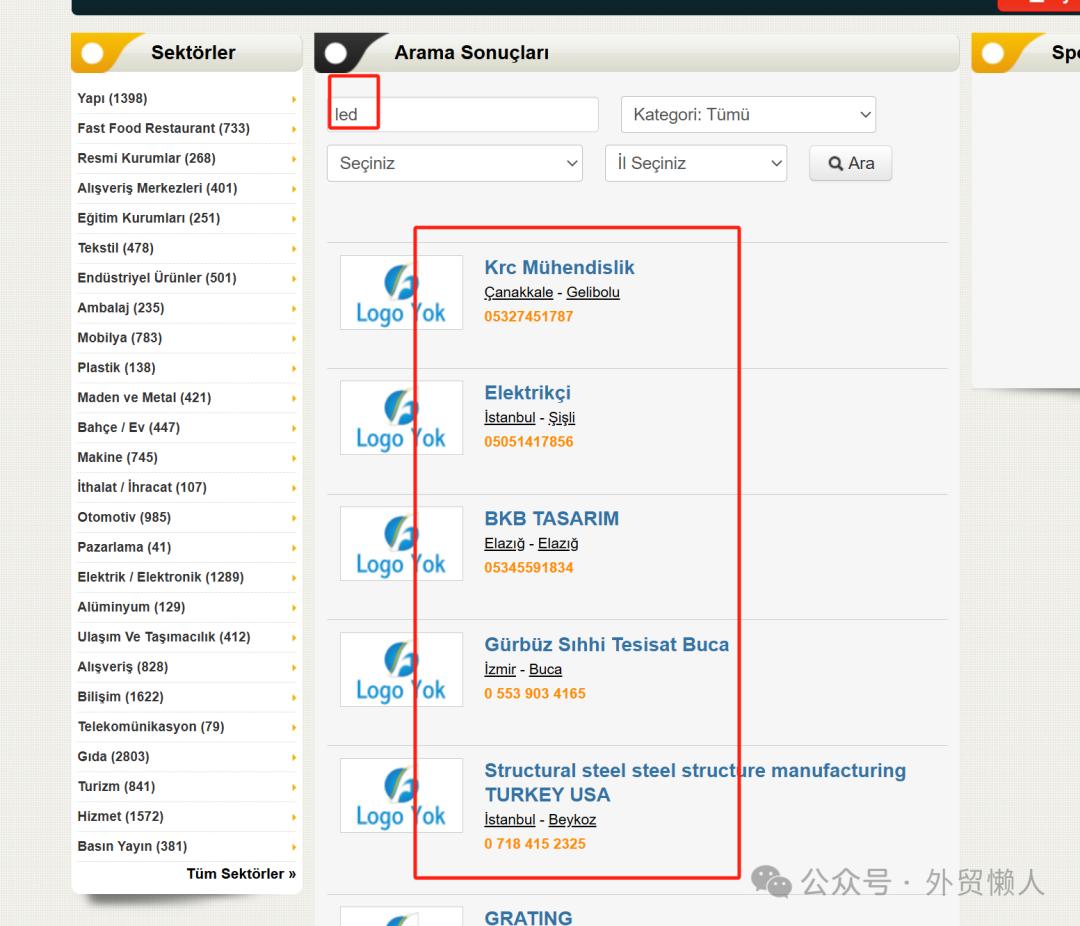
Task: Click phone number 0 553 903 4165
Action: 534,693
